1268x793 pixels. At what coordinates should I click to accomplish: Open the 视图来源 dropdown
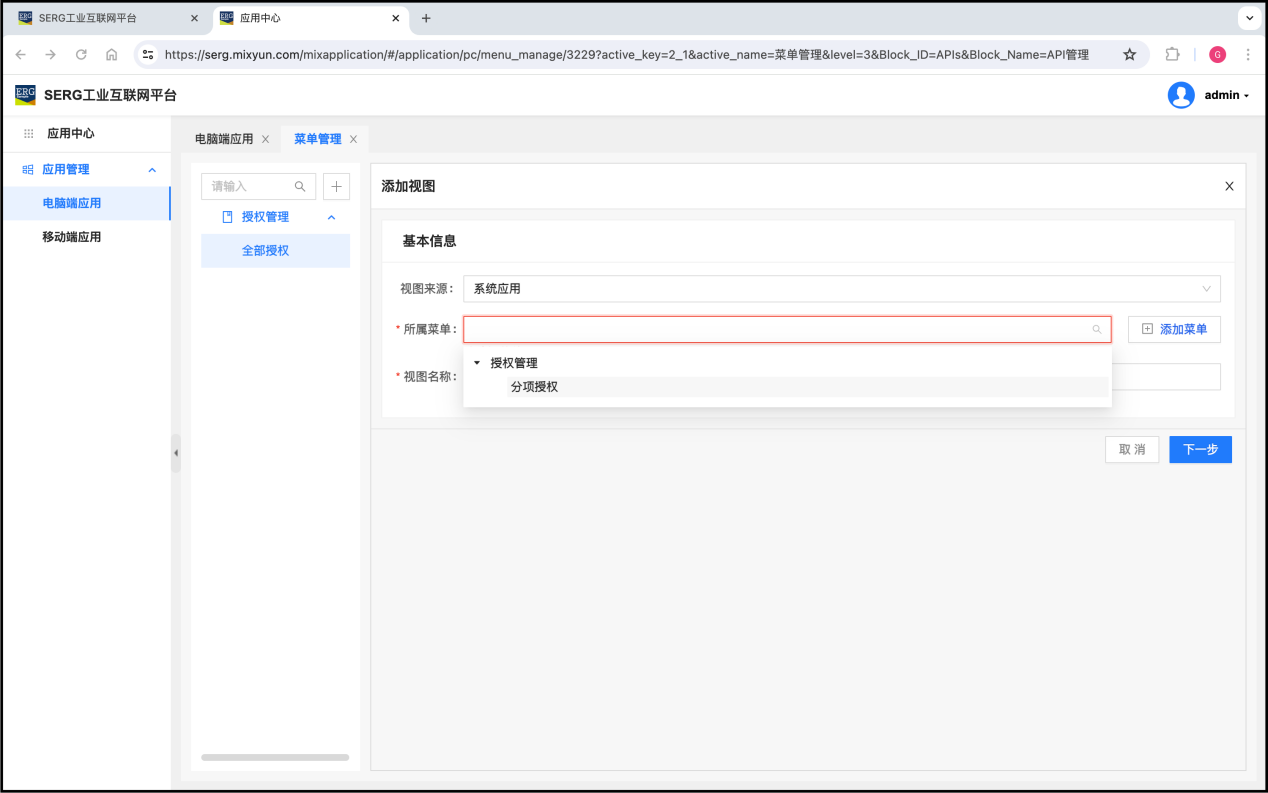click(x=841, y=289)
